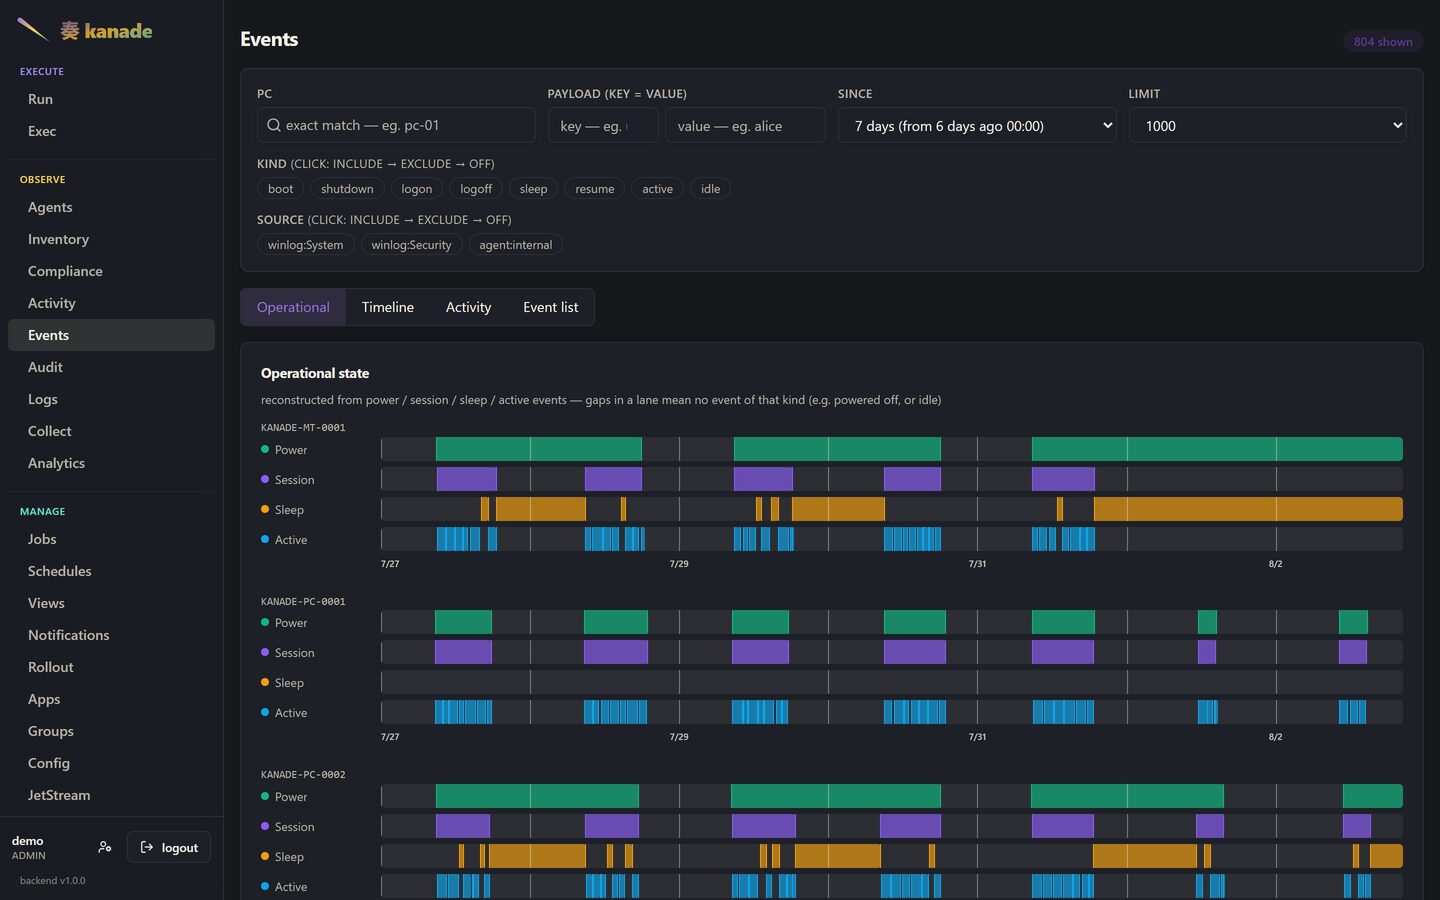Go to the Rollout page

111,667
